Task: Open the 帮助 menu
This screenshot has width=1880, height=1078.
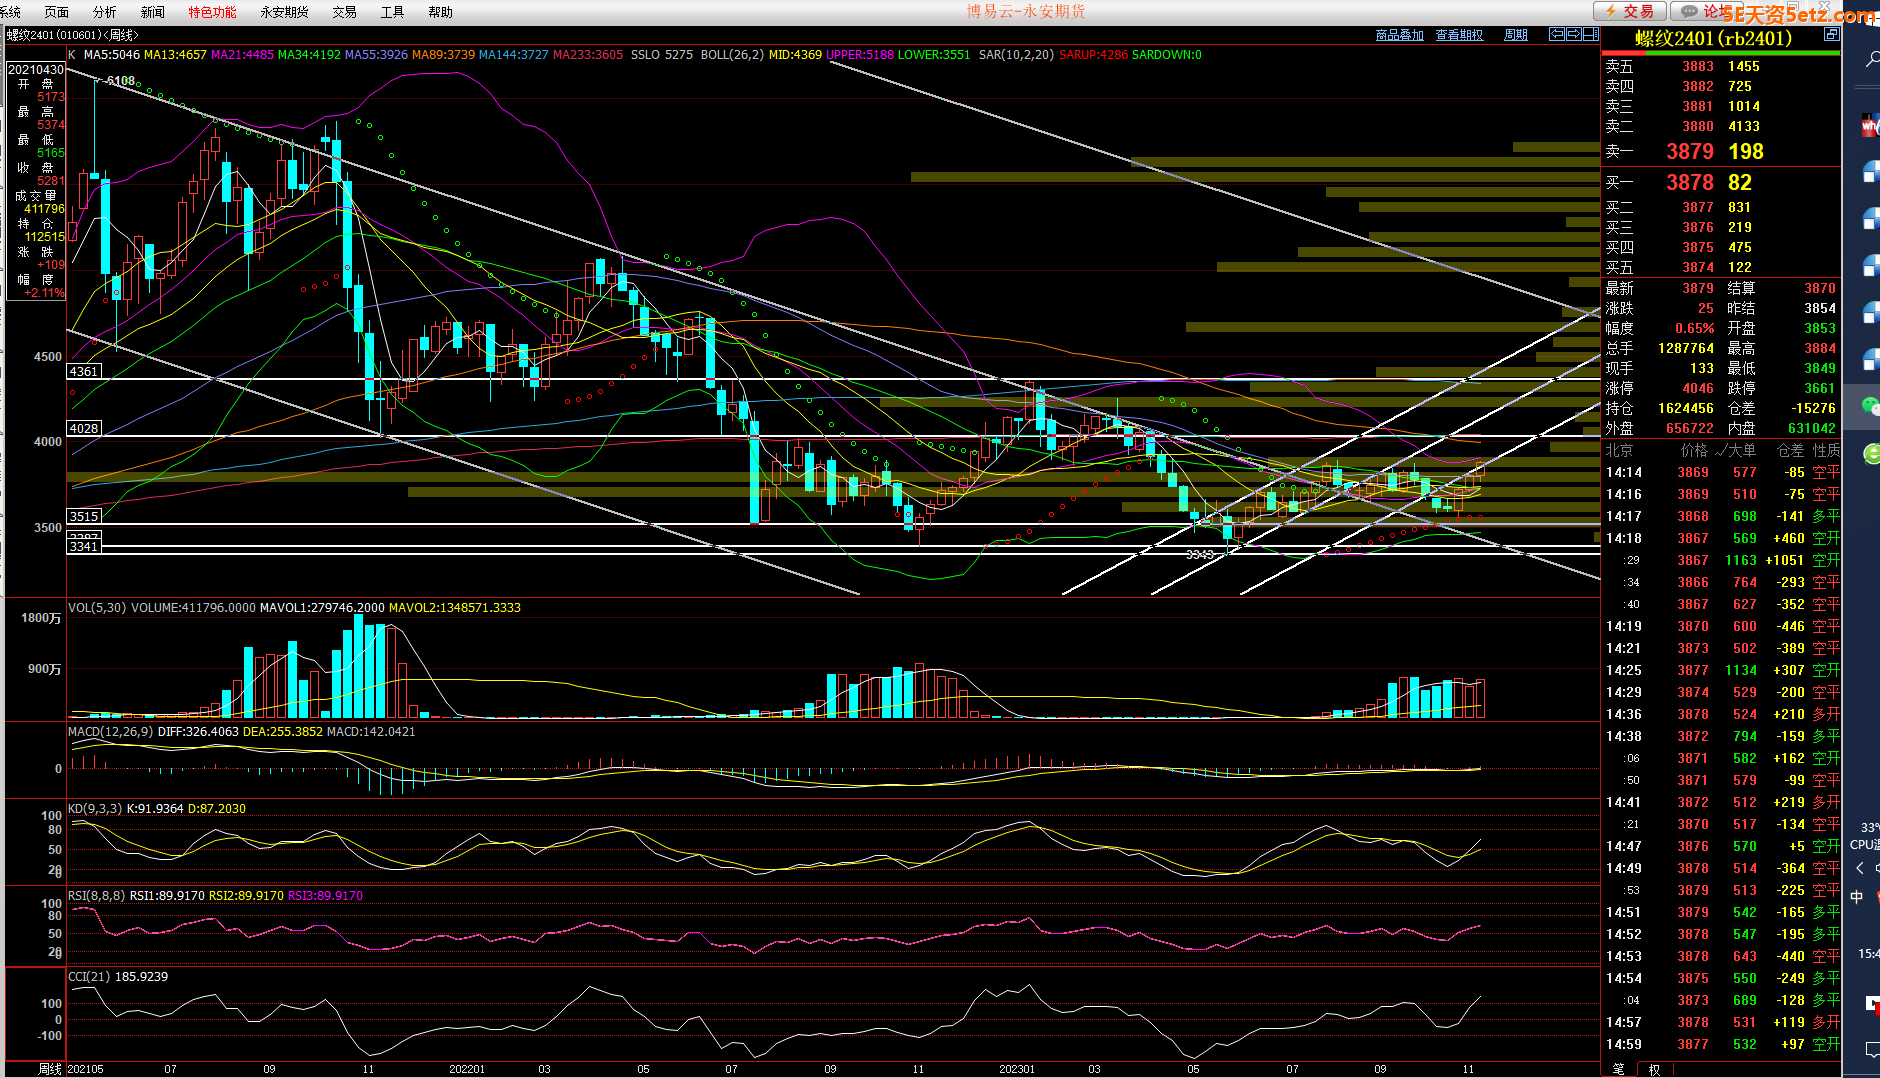Action: pyautogui.click(x=440, y=12)
